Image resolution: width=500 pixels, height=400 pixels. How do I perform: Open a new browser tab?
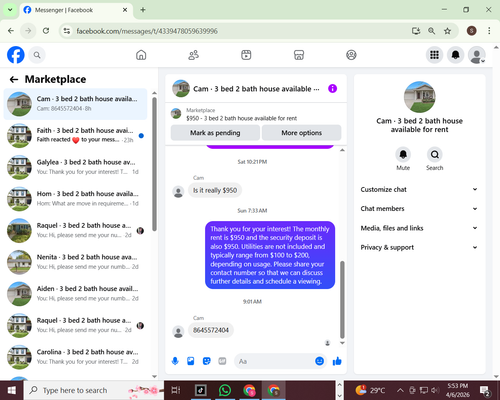[x=143, y=10]
